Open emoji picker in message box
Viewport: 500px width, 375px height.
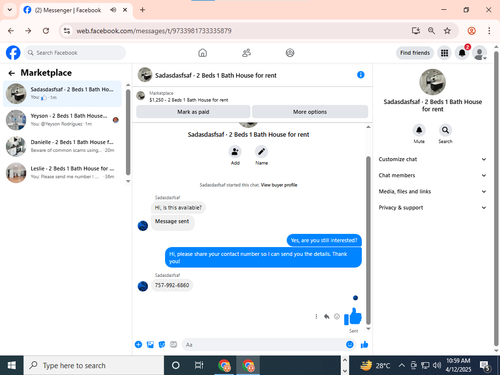pyautogui.click(x=350, y=345)
